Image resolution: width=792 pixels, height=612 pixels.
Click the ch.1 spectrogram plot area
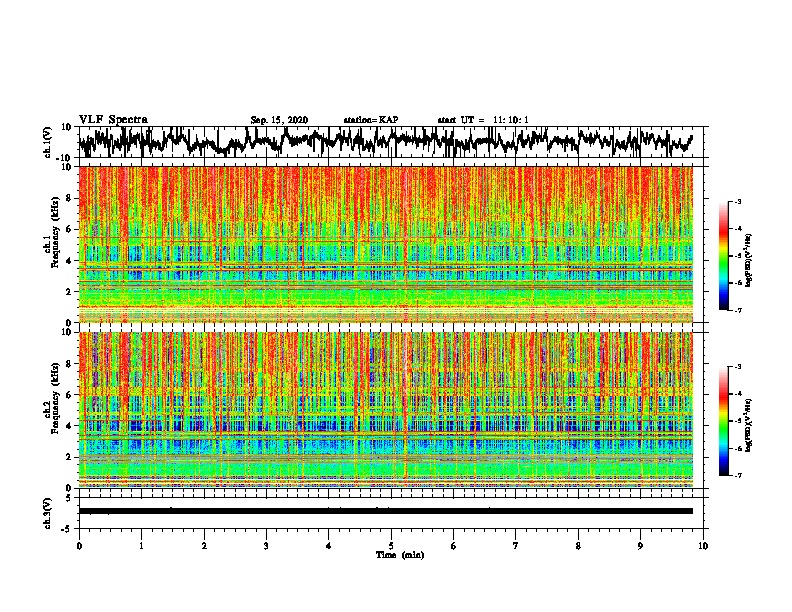(x=386, y=244)
